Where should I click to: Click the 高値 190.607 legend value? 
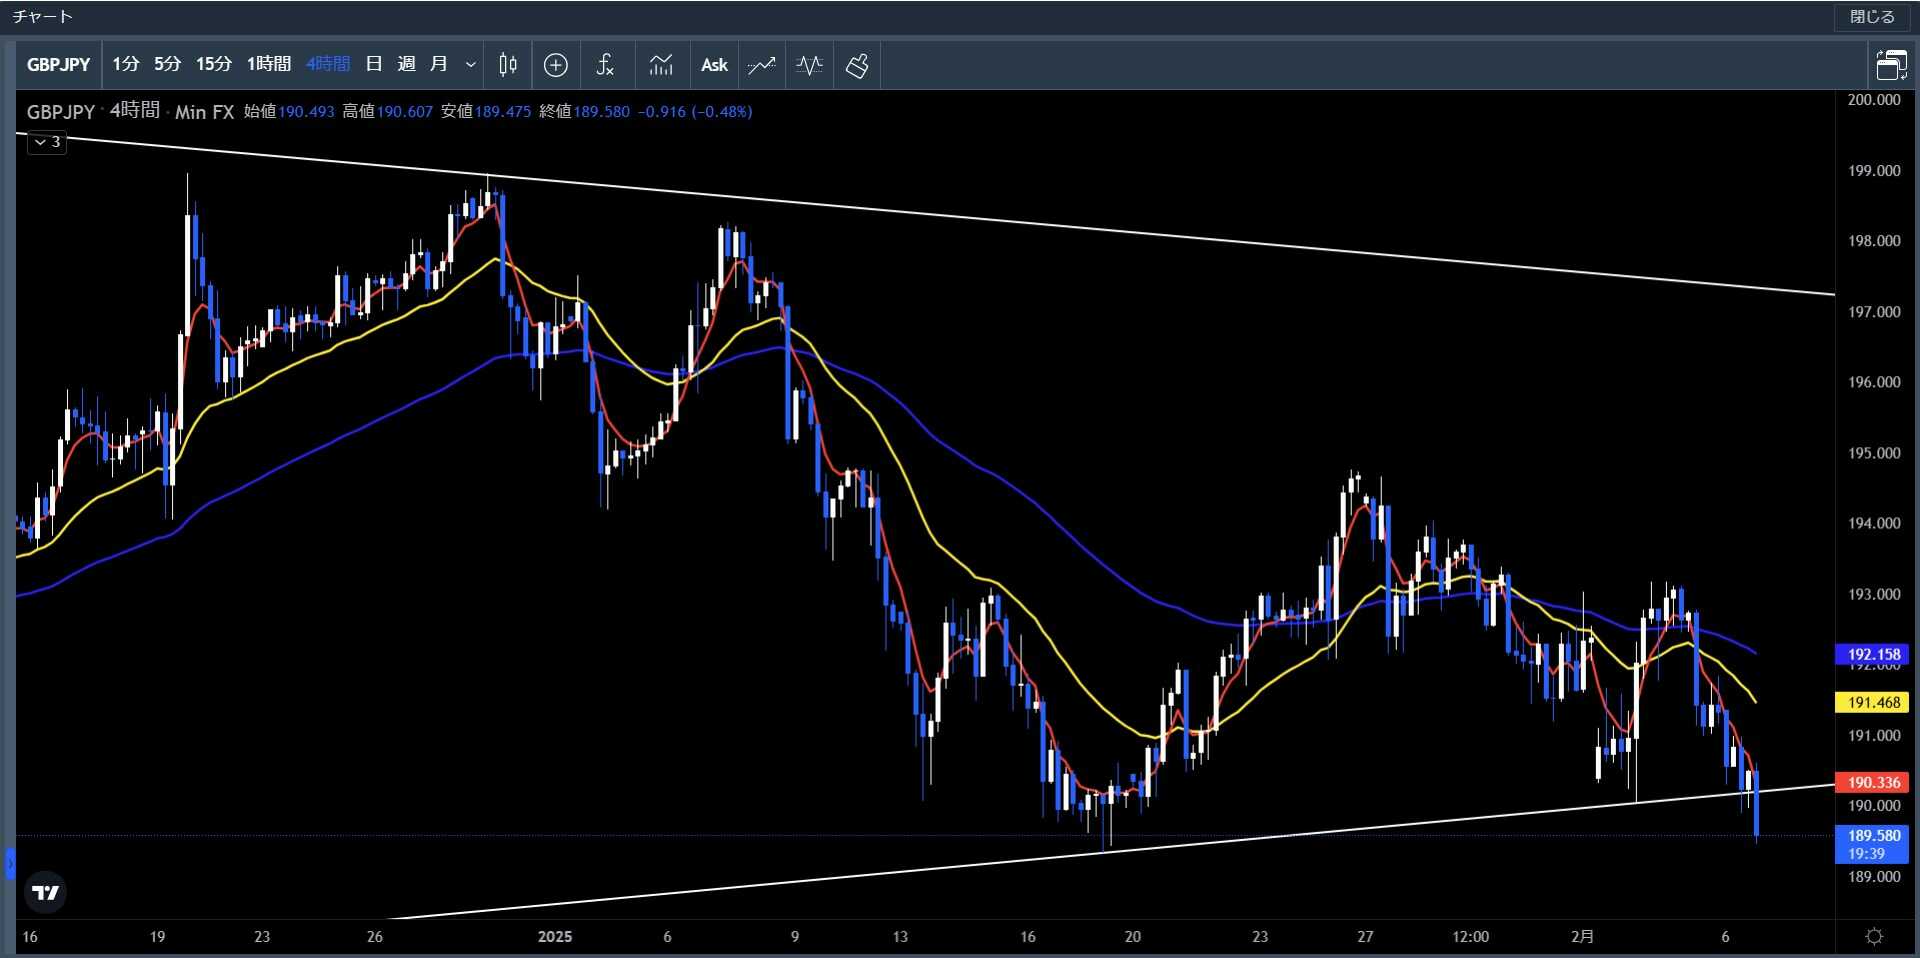(x=387, y=112)
